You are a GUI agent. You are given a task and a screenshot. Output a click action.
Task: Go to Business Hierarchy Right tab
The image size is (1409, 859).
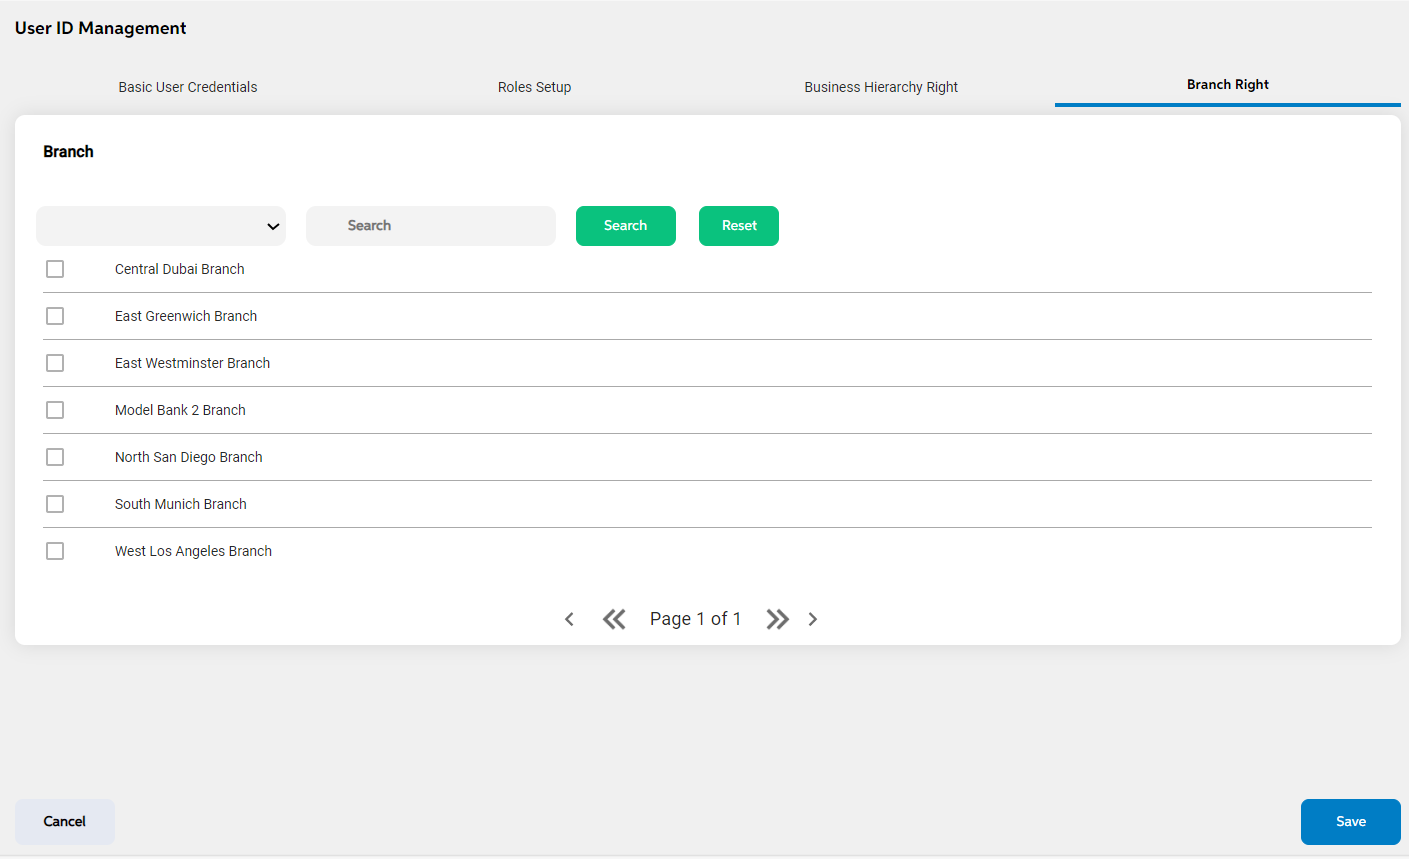(x=881, y=87)
